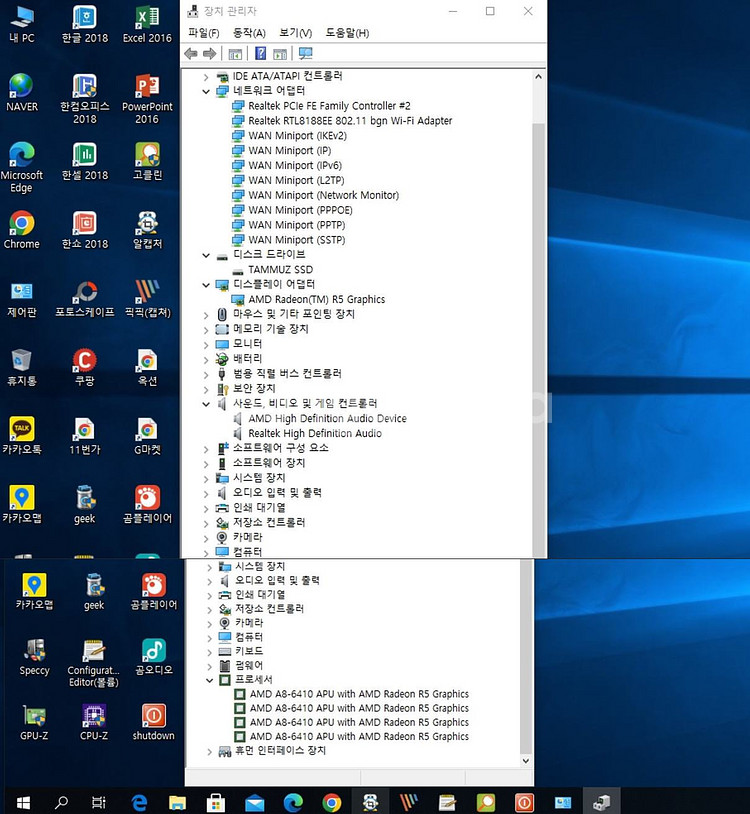750x814 pixels.
Task: Expand 마우스 및 기타 포인팅 장치 node
Action: pyautogui.click(x=206, y=315)
